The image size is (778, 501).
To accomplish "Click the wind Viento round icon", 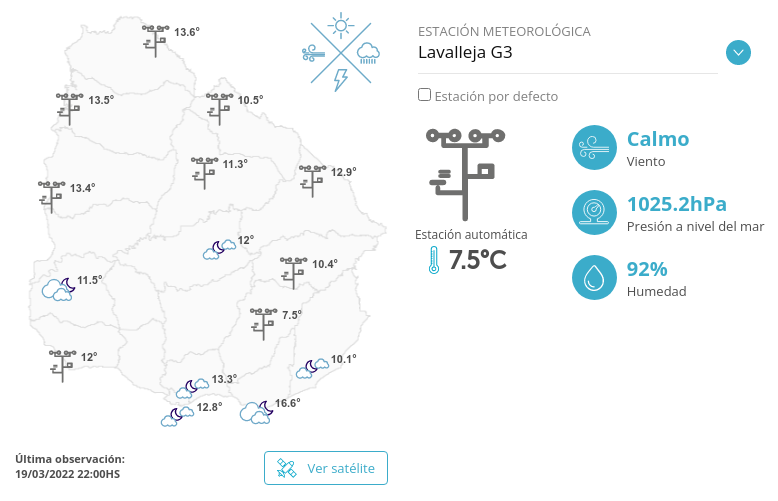I will coord(594,147).
